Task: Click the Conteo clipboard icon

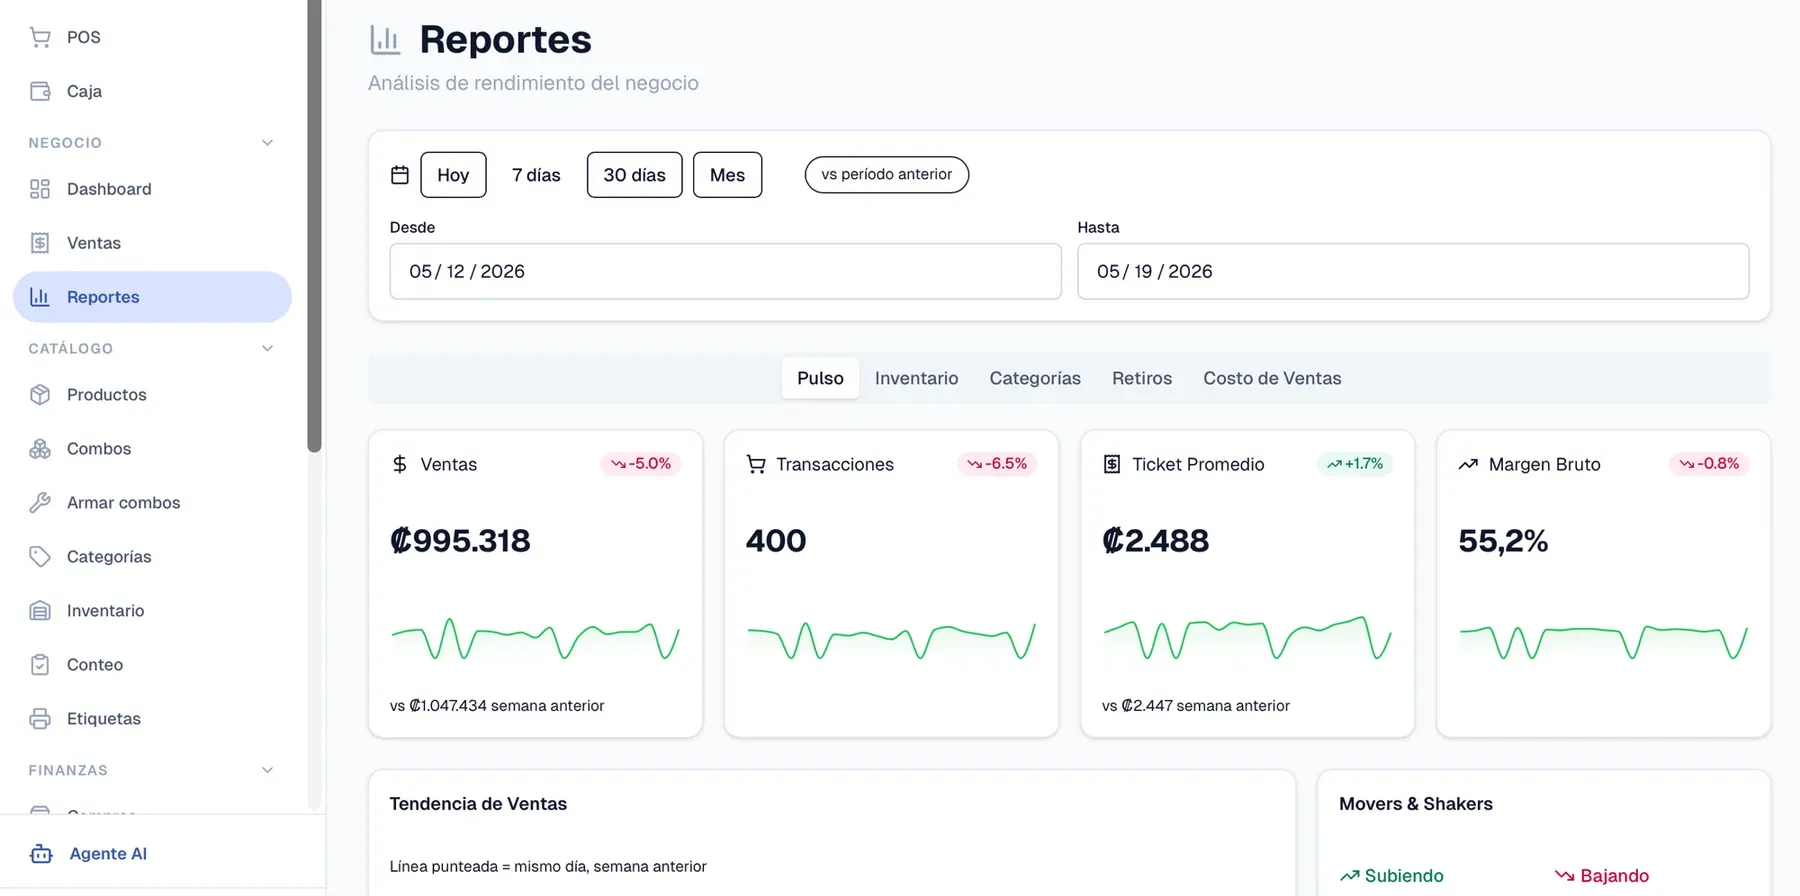Action: (x=40, y=665)
